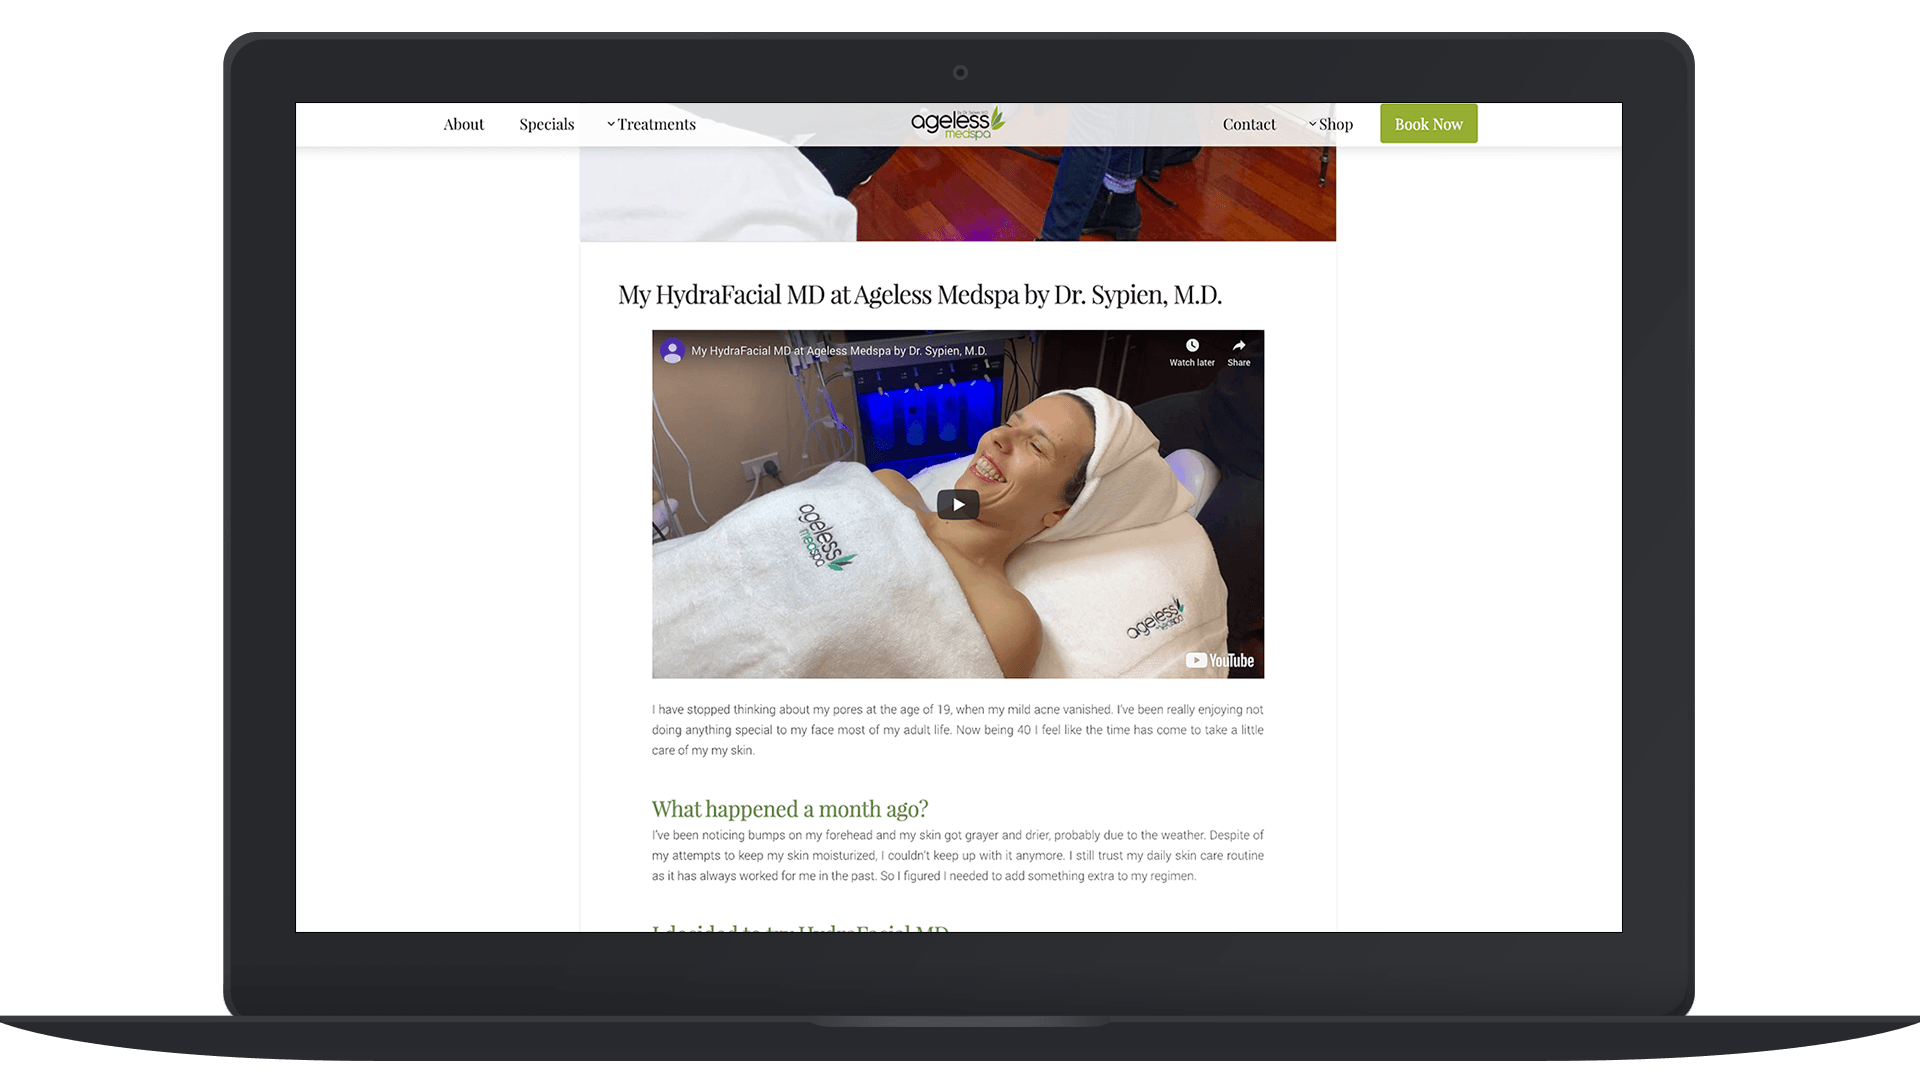Open the Shop menu item

point(1336,124)
